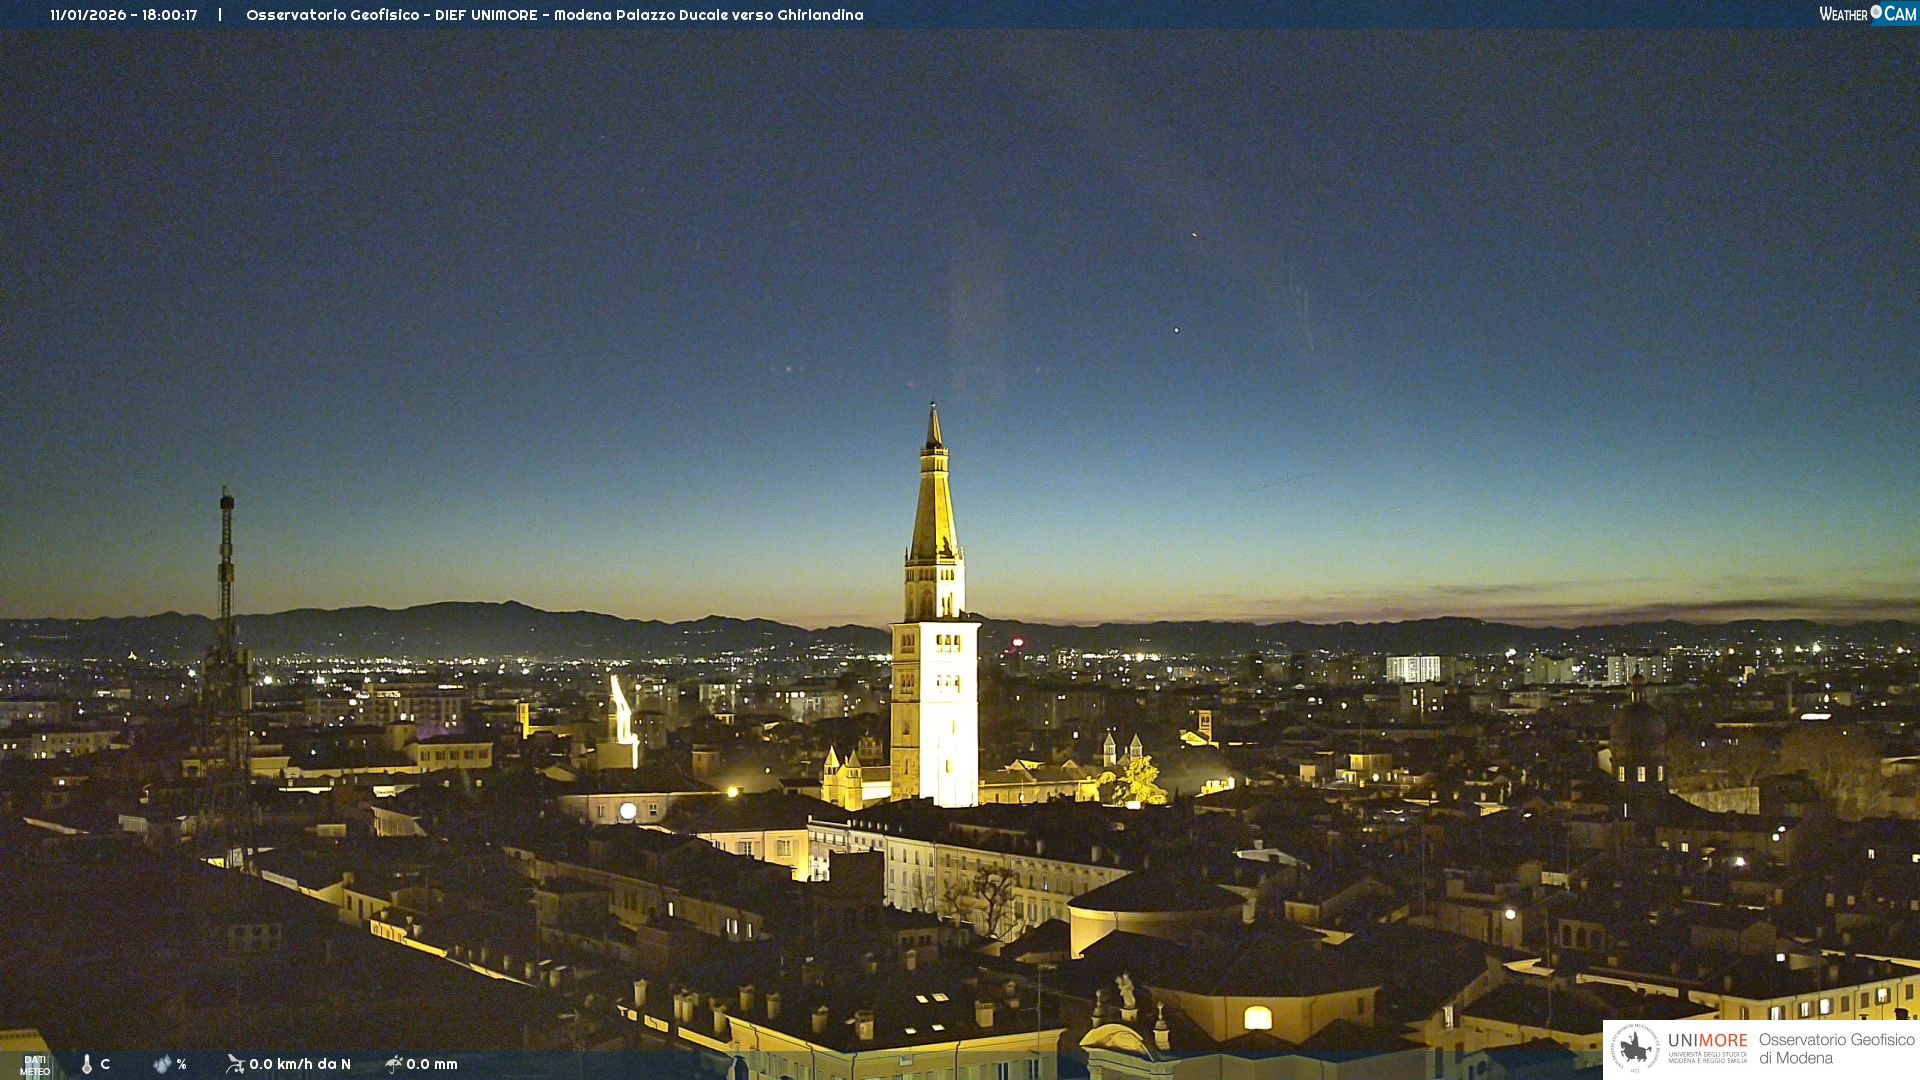Click the UNIMORE wordmark text
The height and width of the screenshot is (1080, 1920).
pyautogui.click(x=1707, y=1041)
